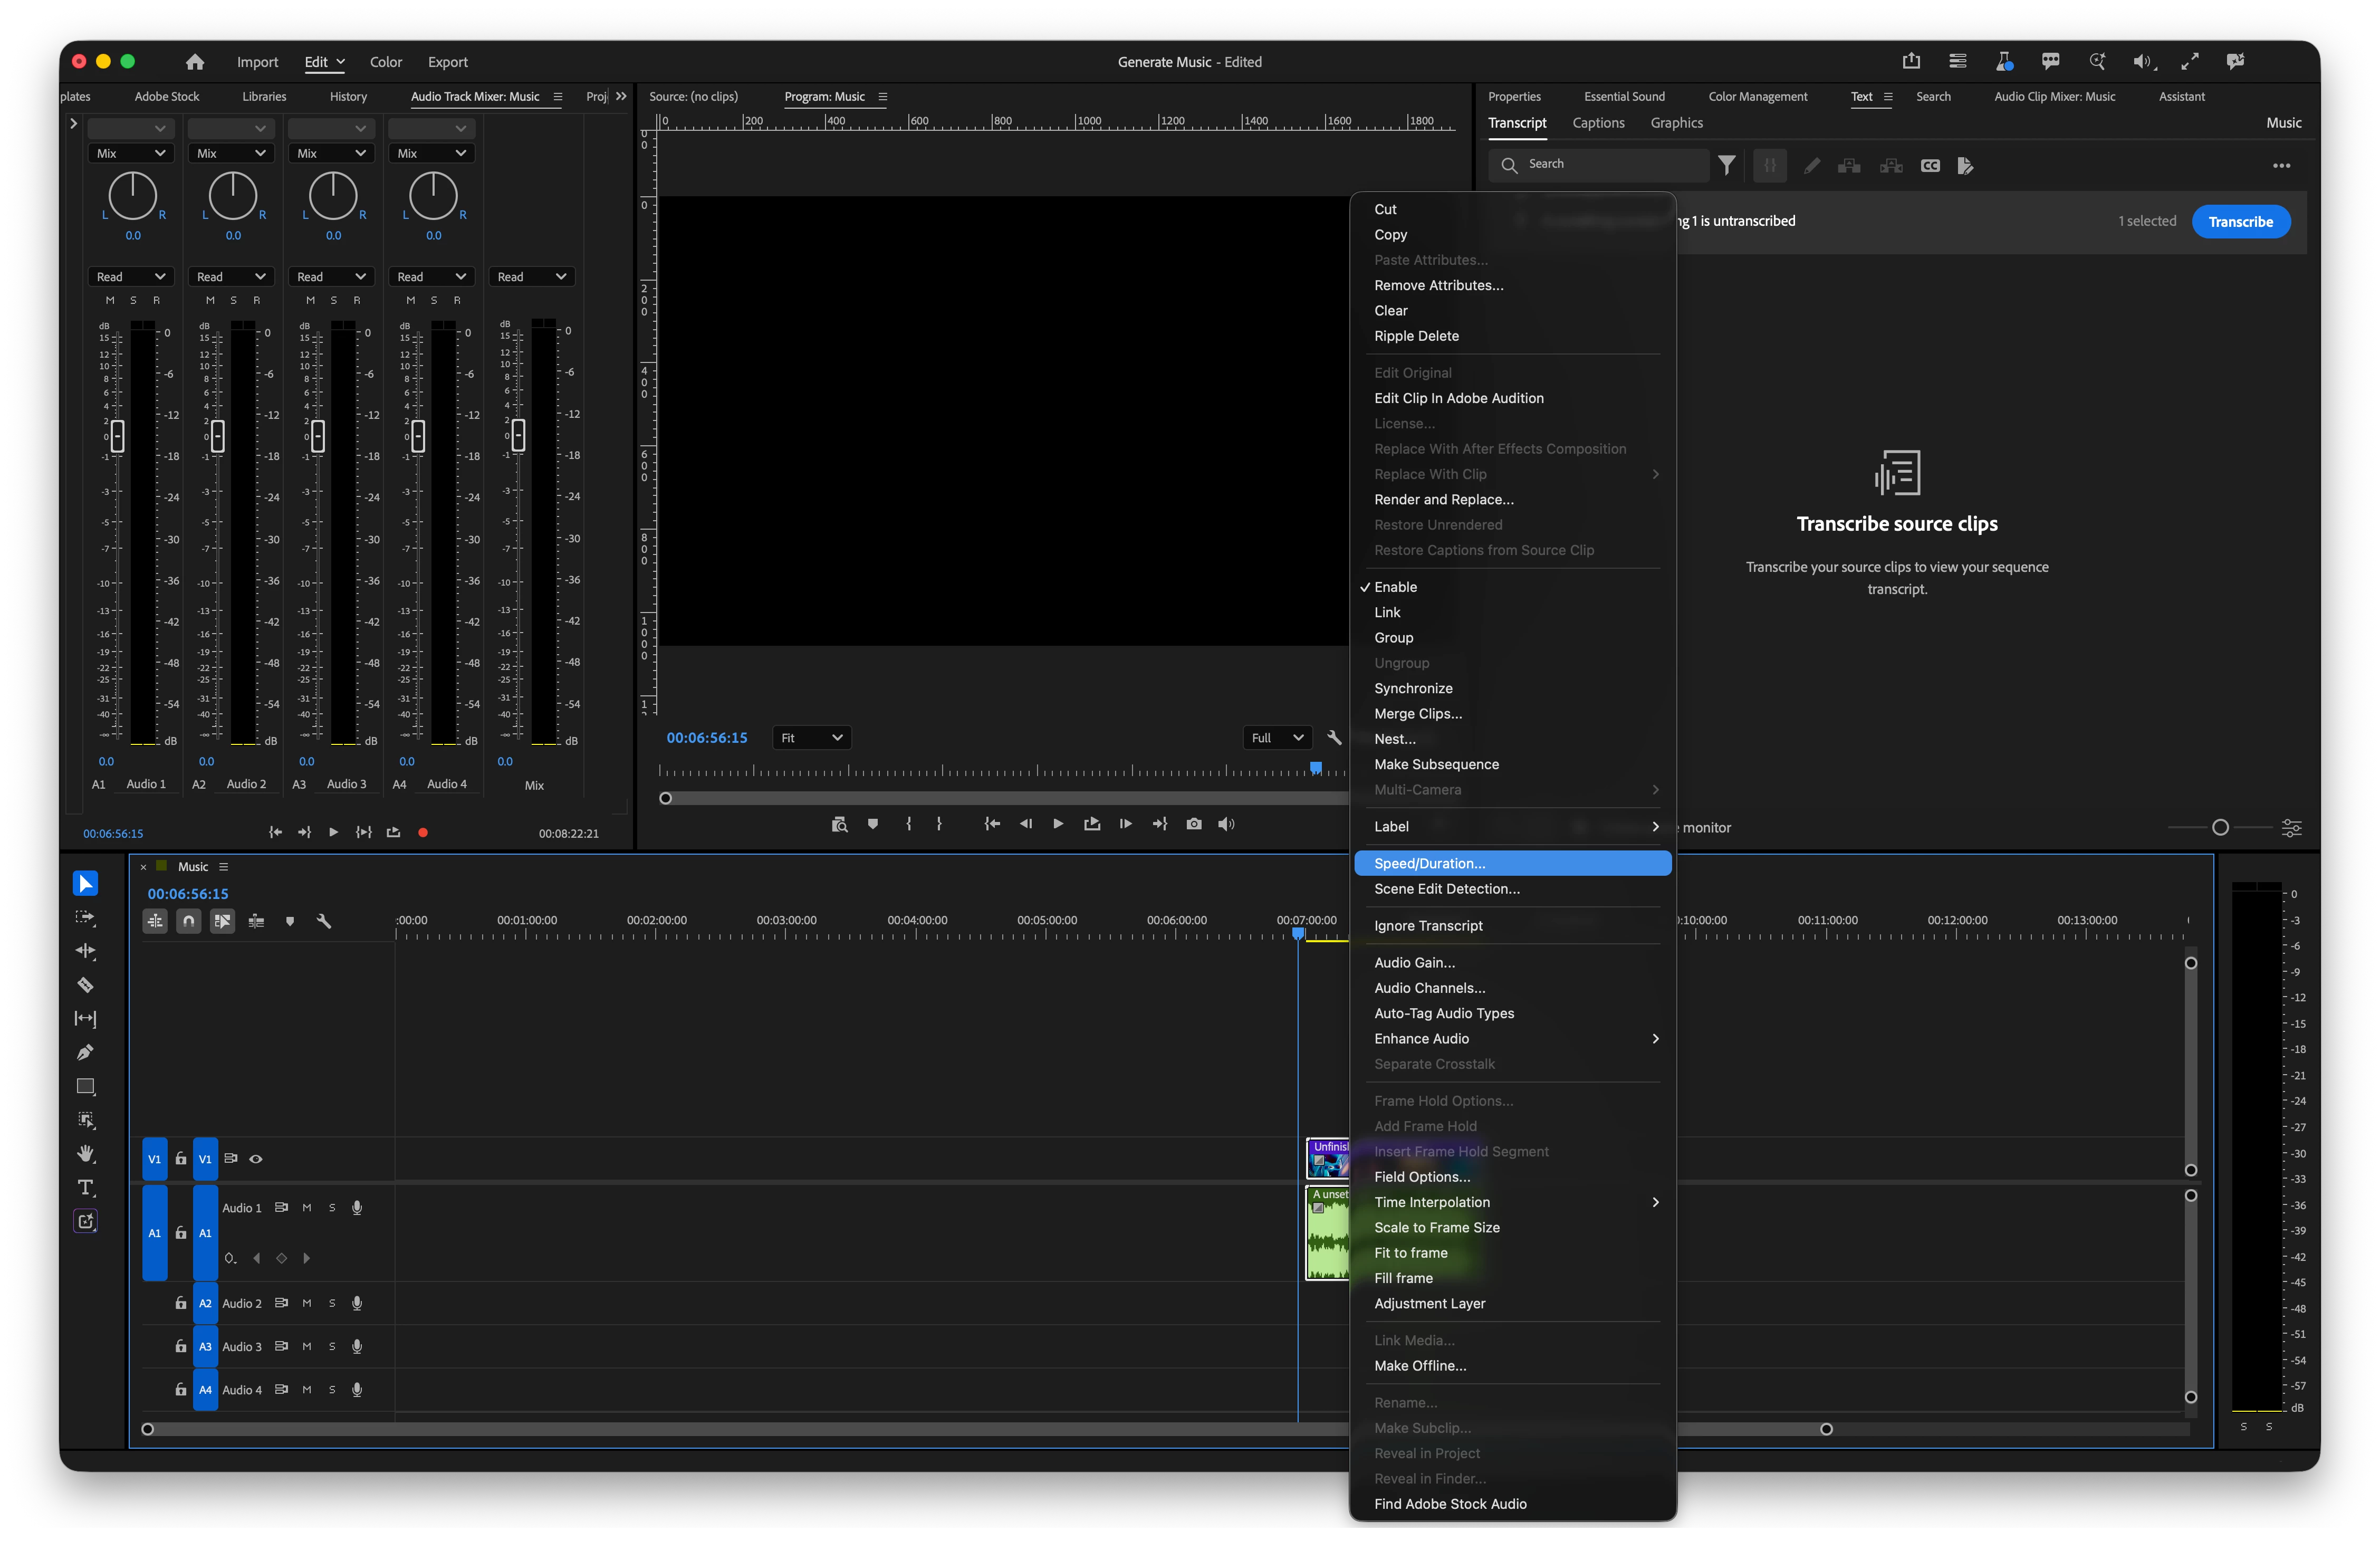Toggle Snap in timeline (magnet icon)
This screenshot has height=1550, width=2380.
click(x=189, y=921)
